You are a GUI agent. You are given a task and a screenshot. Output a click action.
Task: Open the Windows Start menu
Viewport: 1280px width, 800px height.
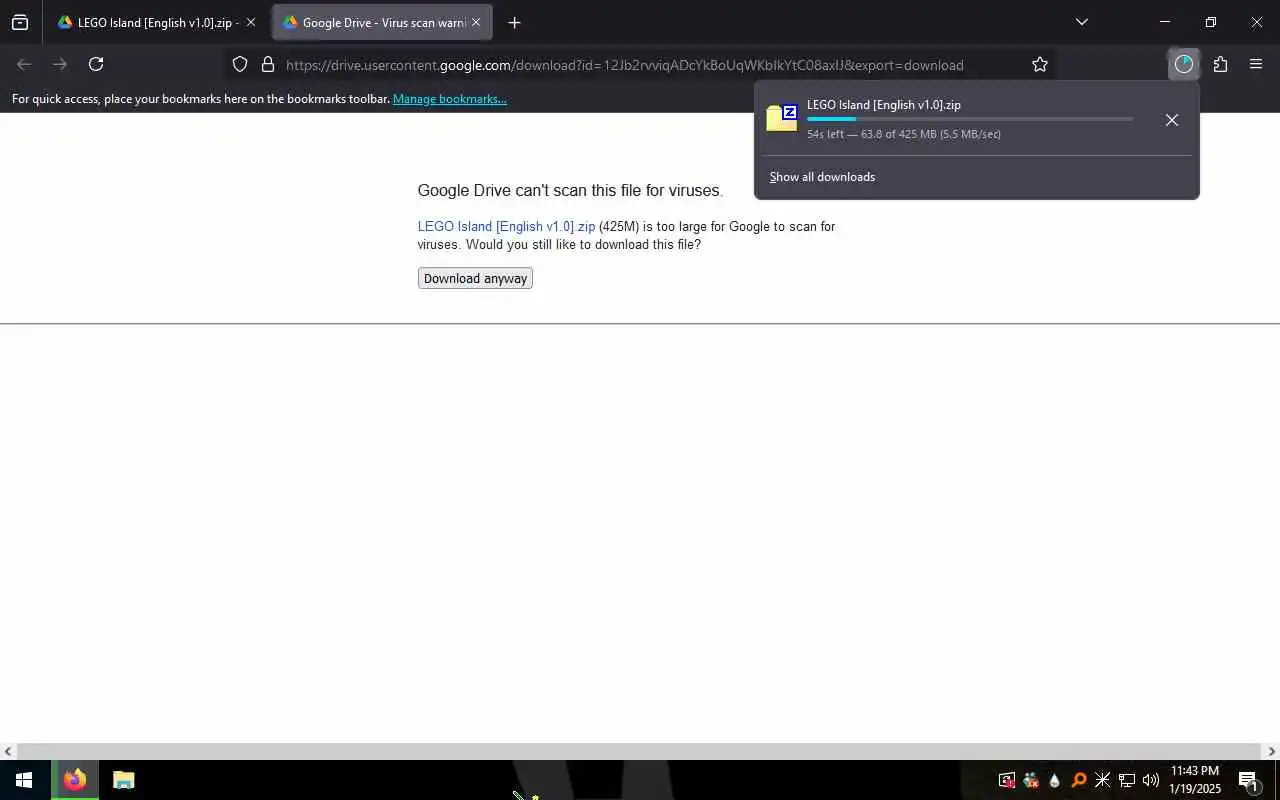point(24,780)
